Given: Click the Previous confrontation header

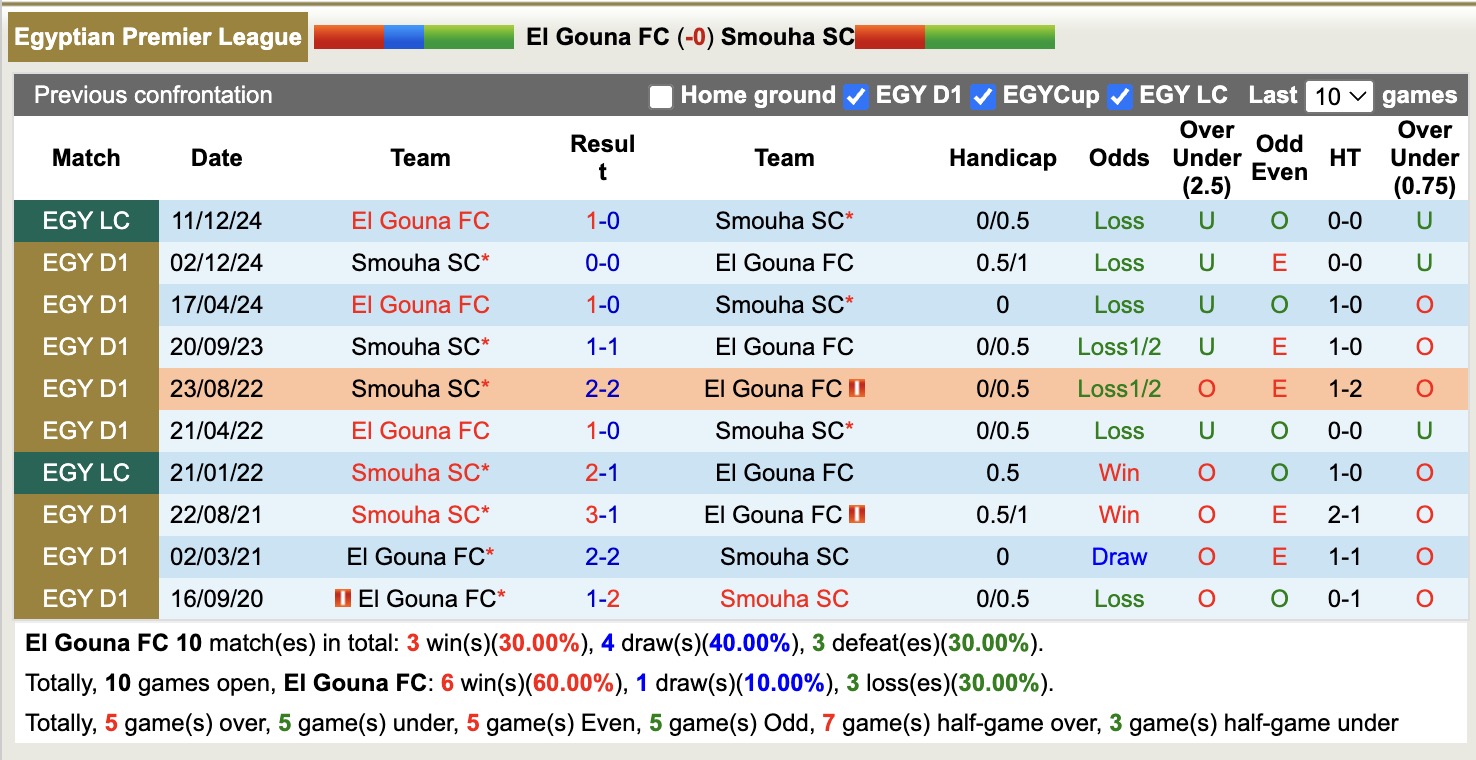Looking at the screenshot, I should [x=153, y=96].
